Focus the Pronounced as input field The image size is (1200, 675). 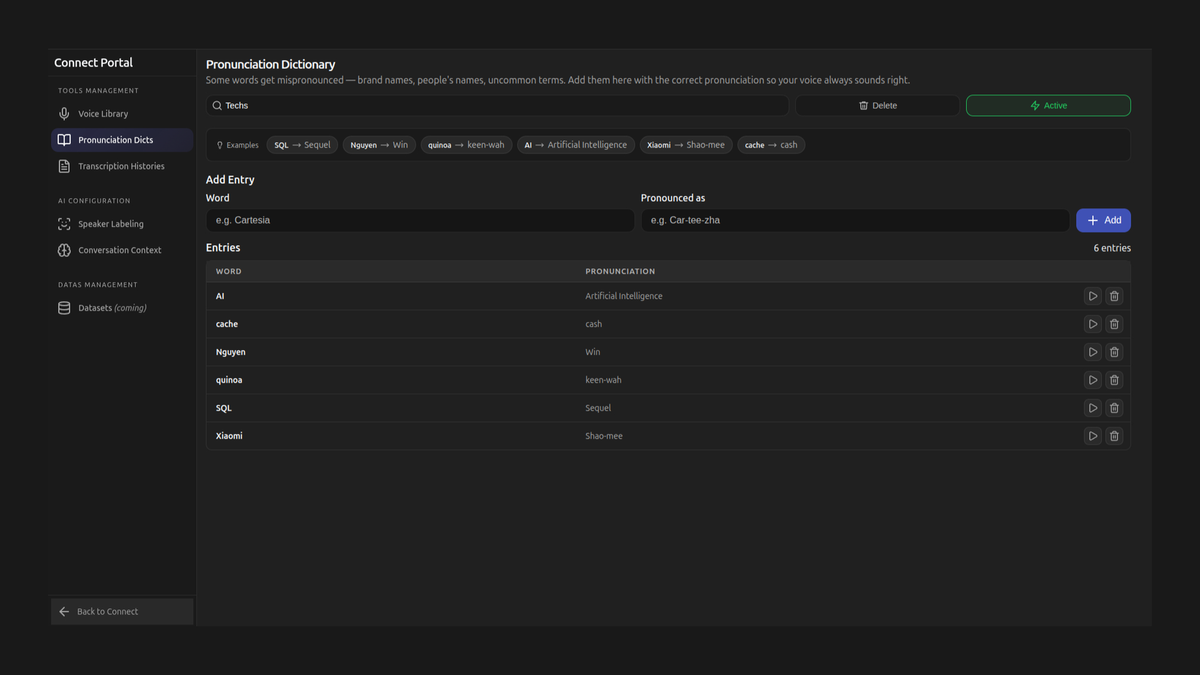tap(855, 220)
